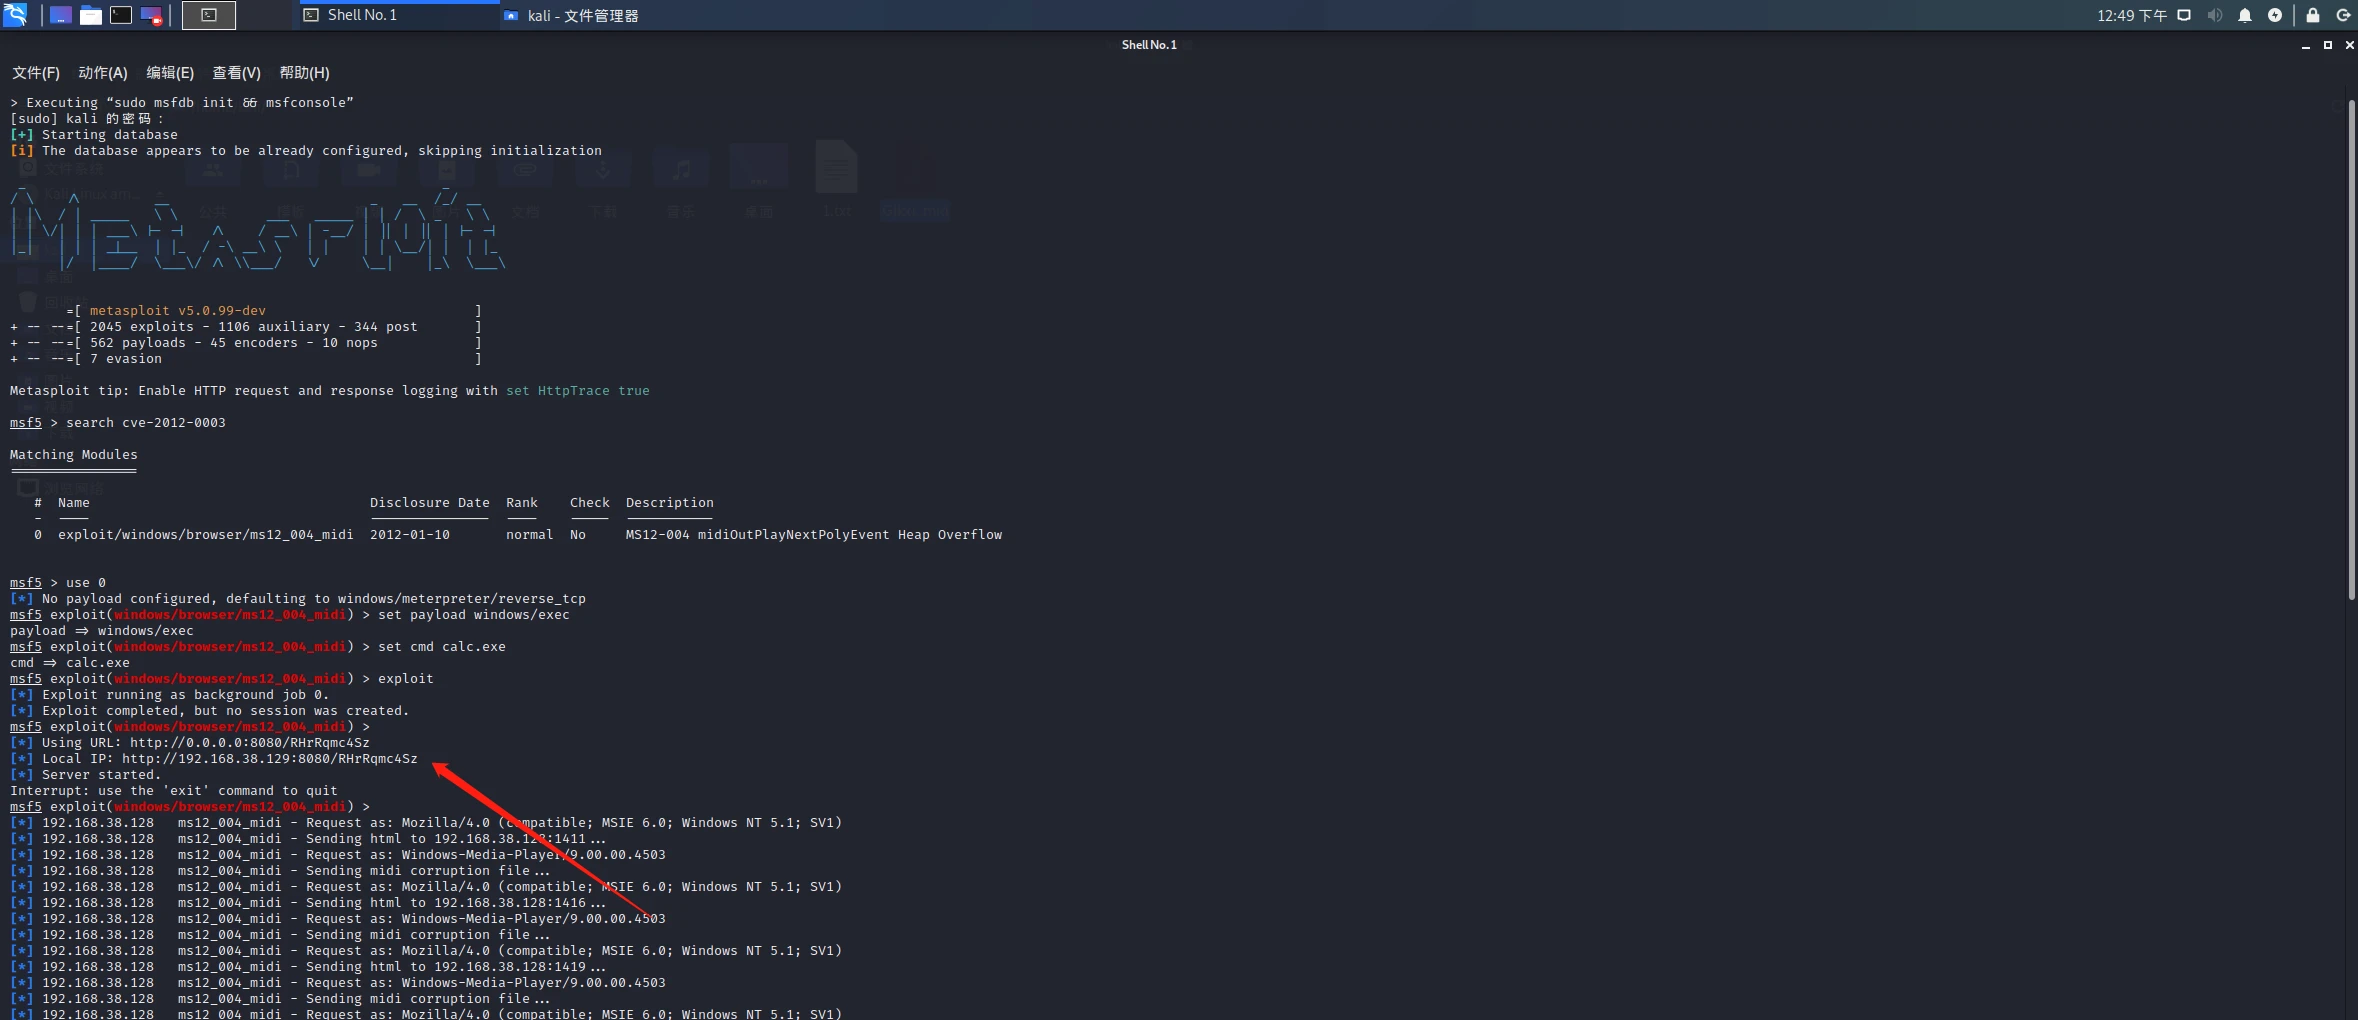Viewport: 2358px width, 1020px height.
Task: Click module path exploit/windows/browser/ms12_004_midi in table
Action: [206, 535]
